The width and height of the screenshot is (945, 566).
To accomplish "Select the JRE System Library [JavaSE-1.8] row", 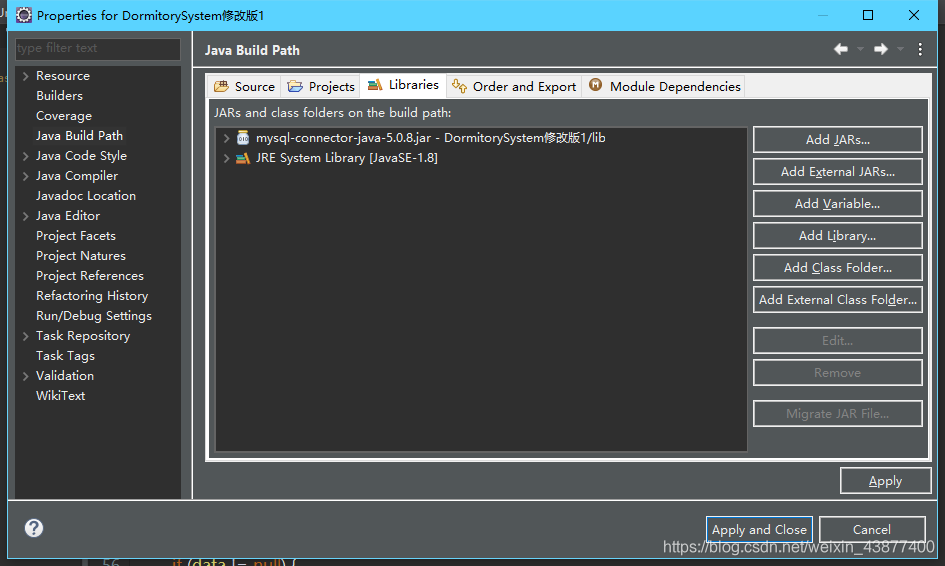I will [347, 158].
